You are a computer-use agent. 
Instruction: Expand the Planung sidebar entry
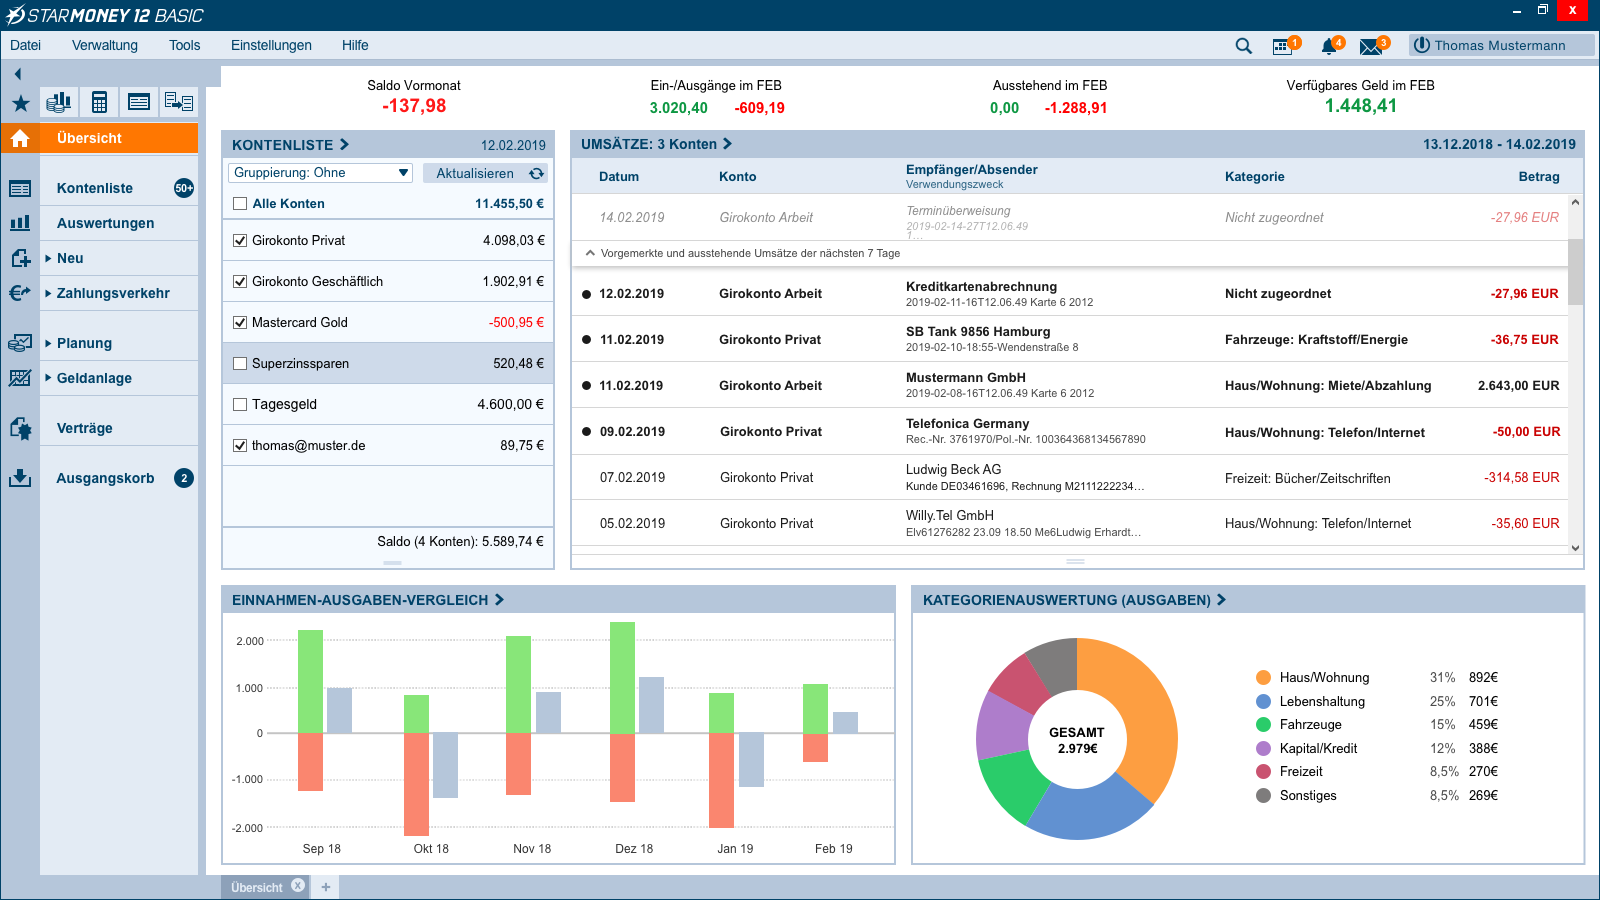(48, 343)
